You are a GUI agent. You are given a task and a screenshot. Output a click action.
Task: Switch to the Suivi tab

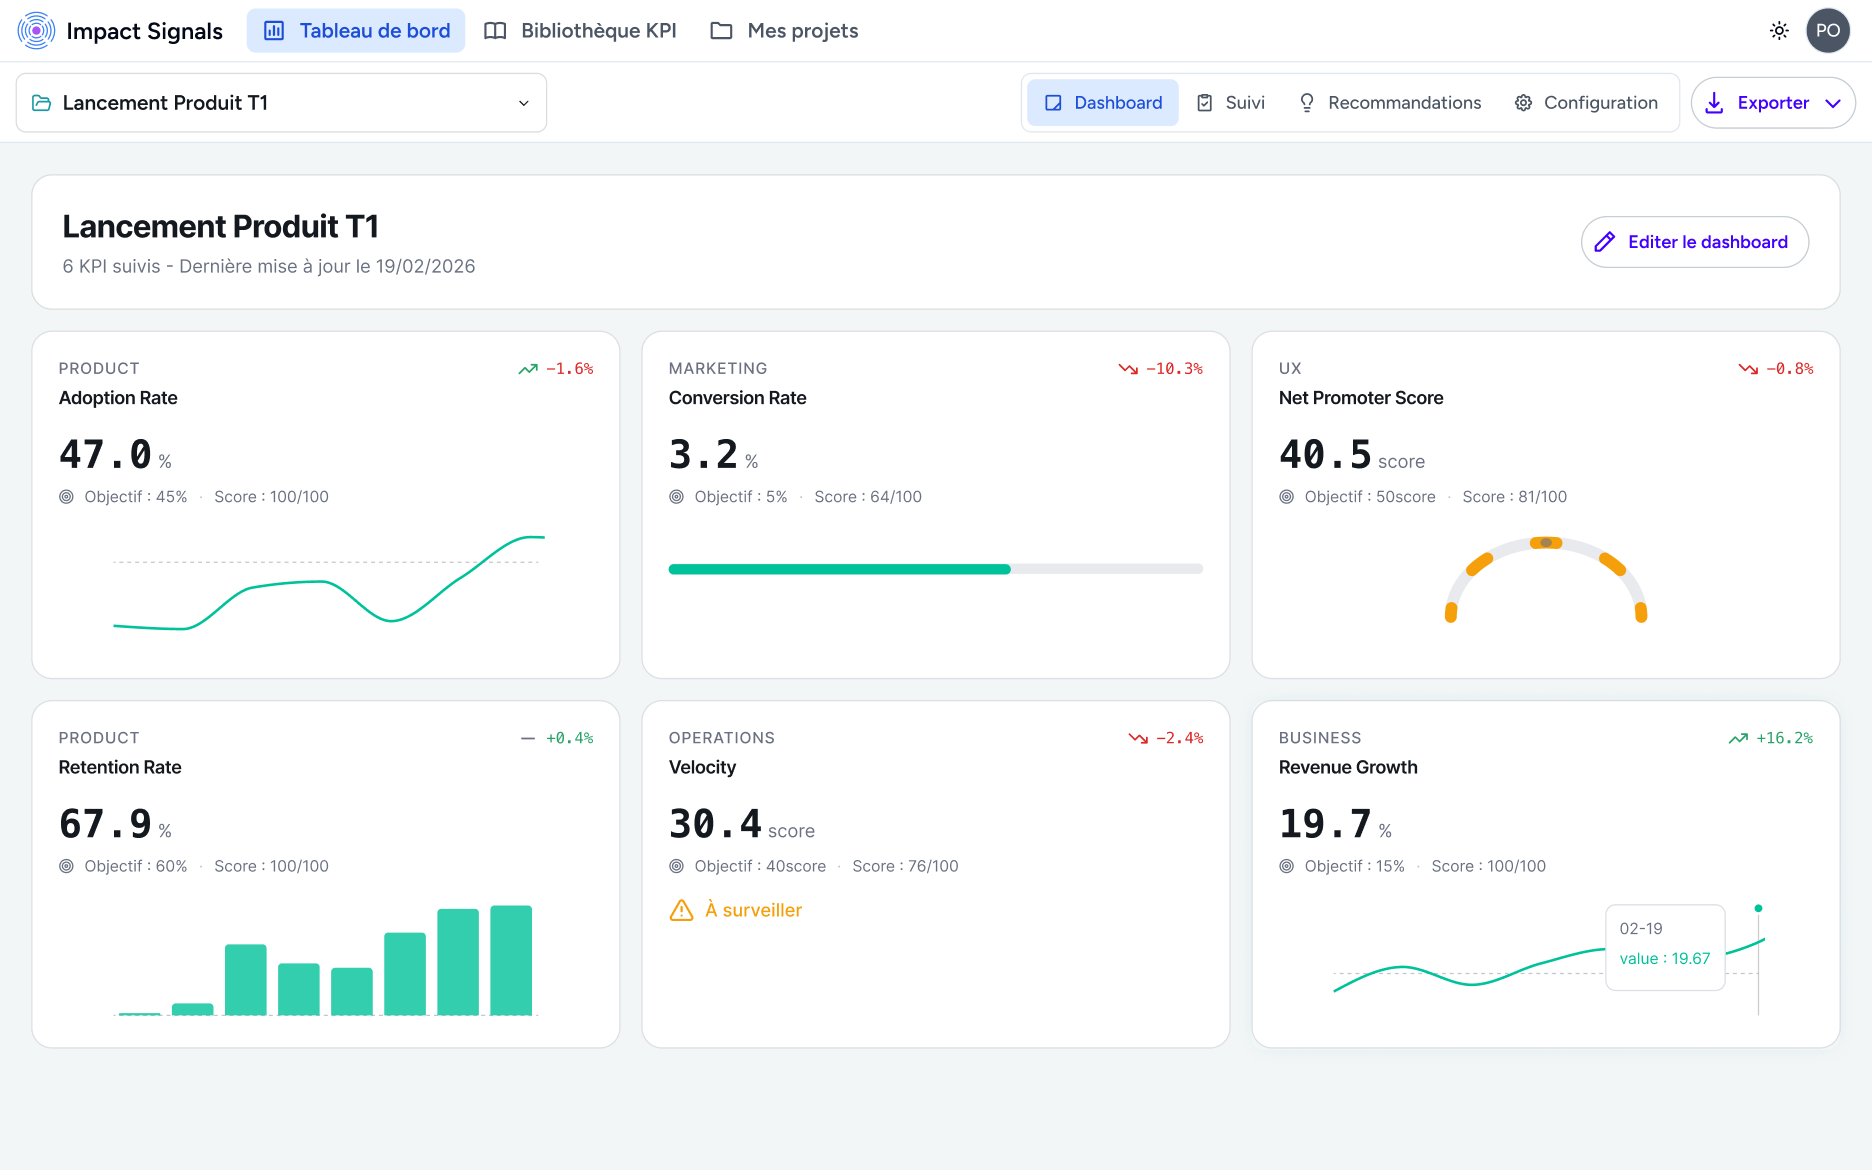[1231, 103]
